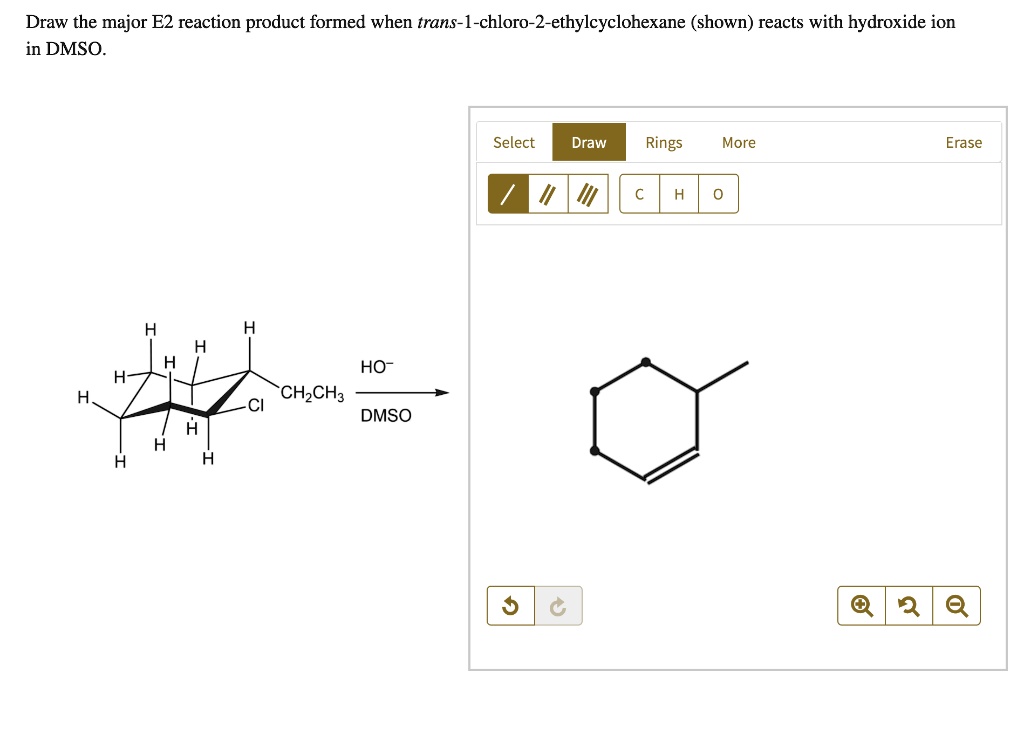Choose the Oxygen atom button
The height and width of the screenshot is (755, 1024).
point(717,193)
